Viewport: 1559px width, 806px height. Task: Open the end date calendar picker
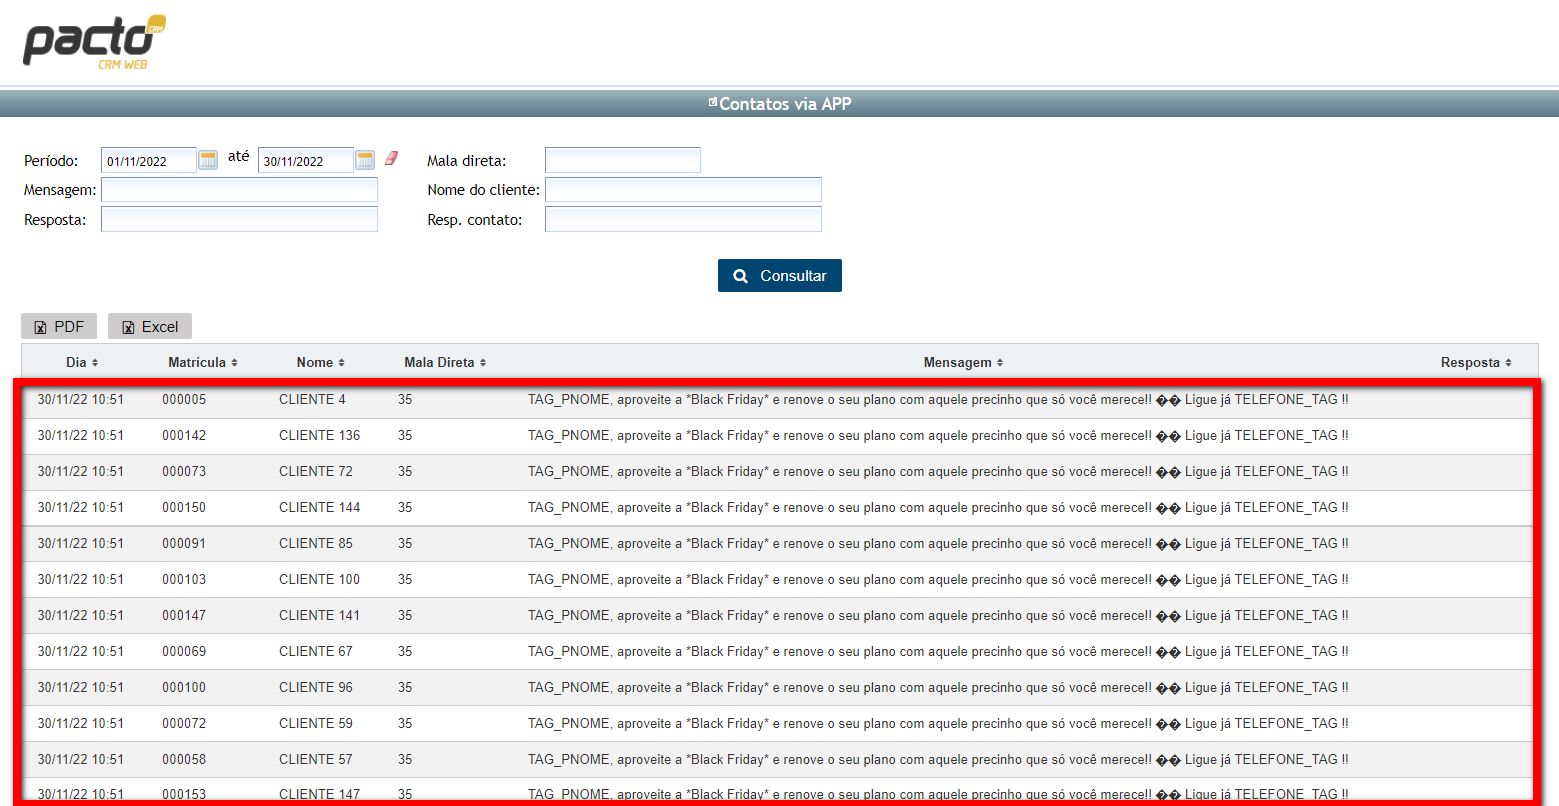[365, 160]
